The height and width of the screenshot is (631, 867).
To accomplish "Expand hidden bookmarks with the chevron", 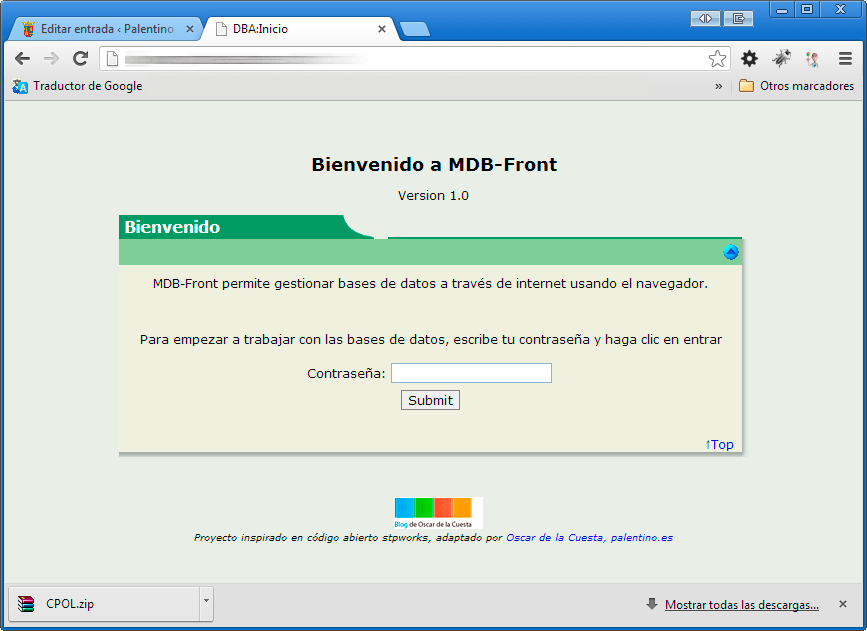I will (x=718, y=86).
